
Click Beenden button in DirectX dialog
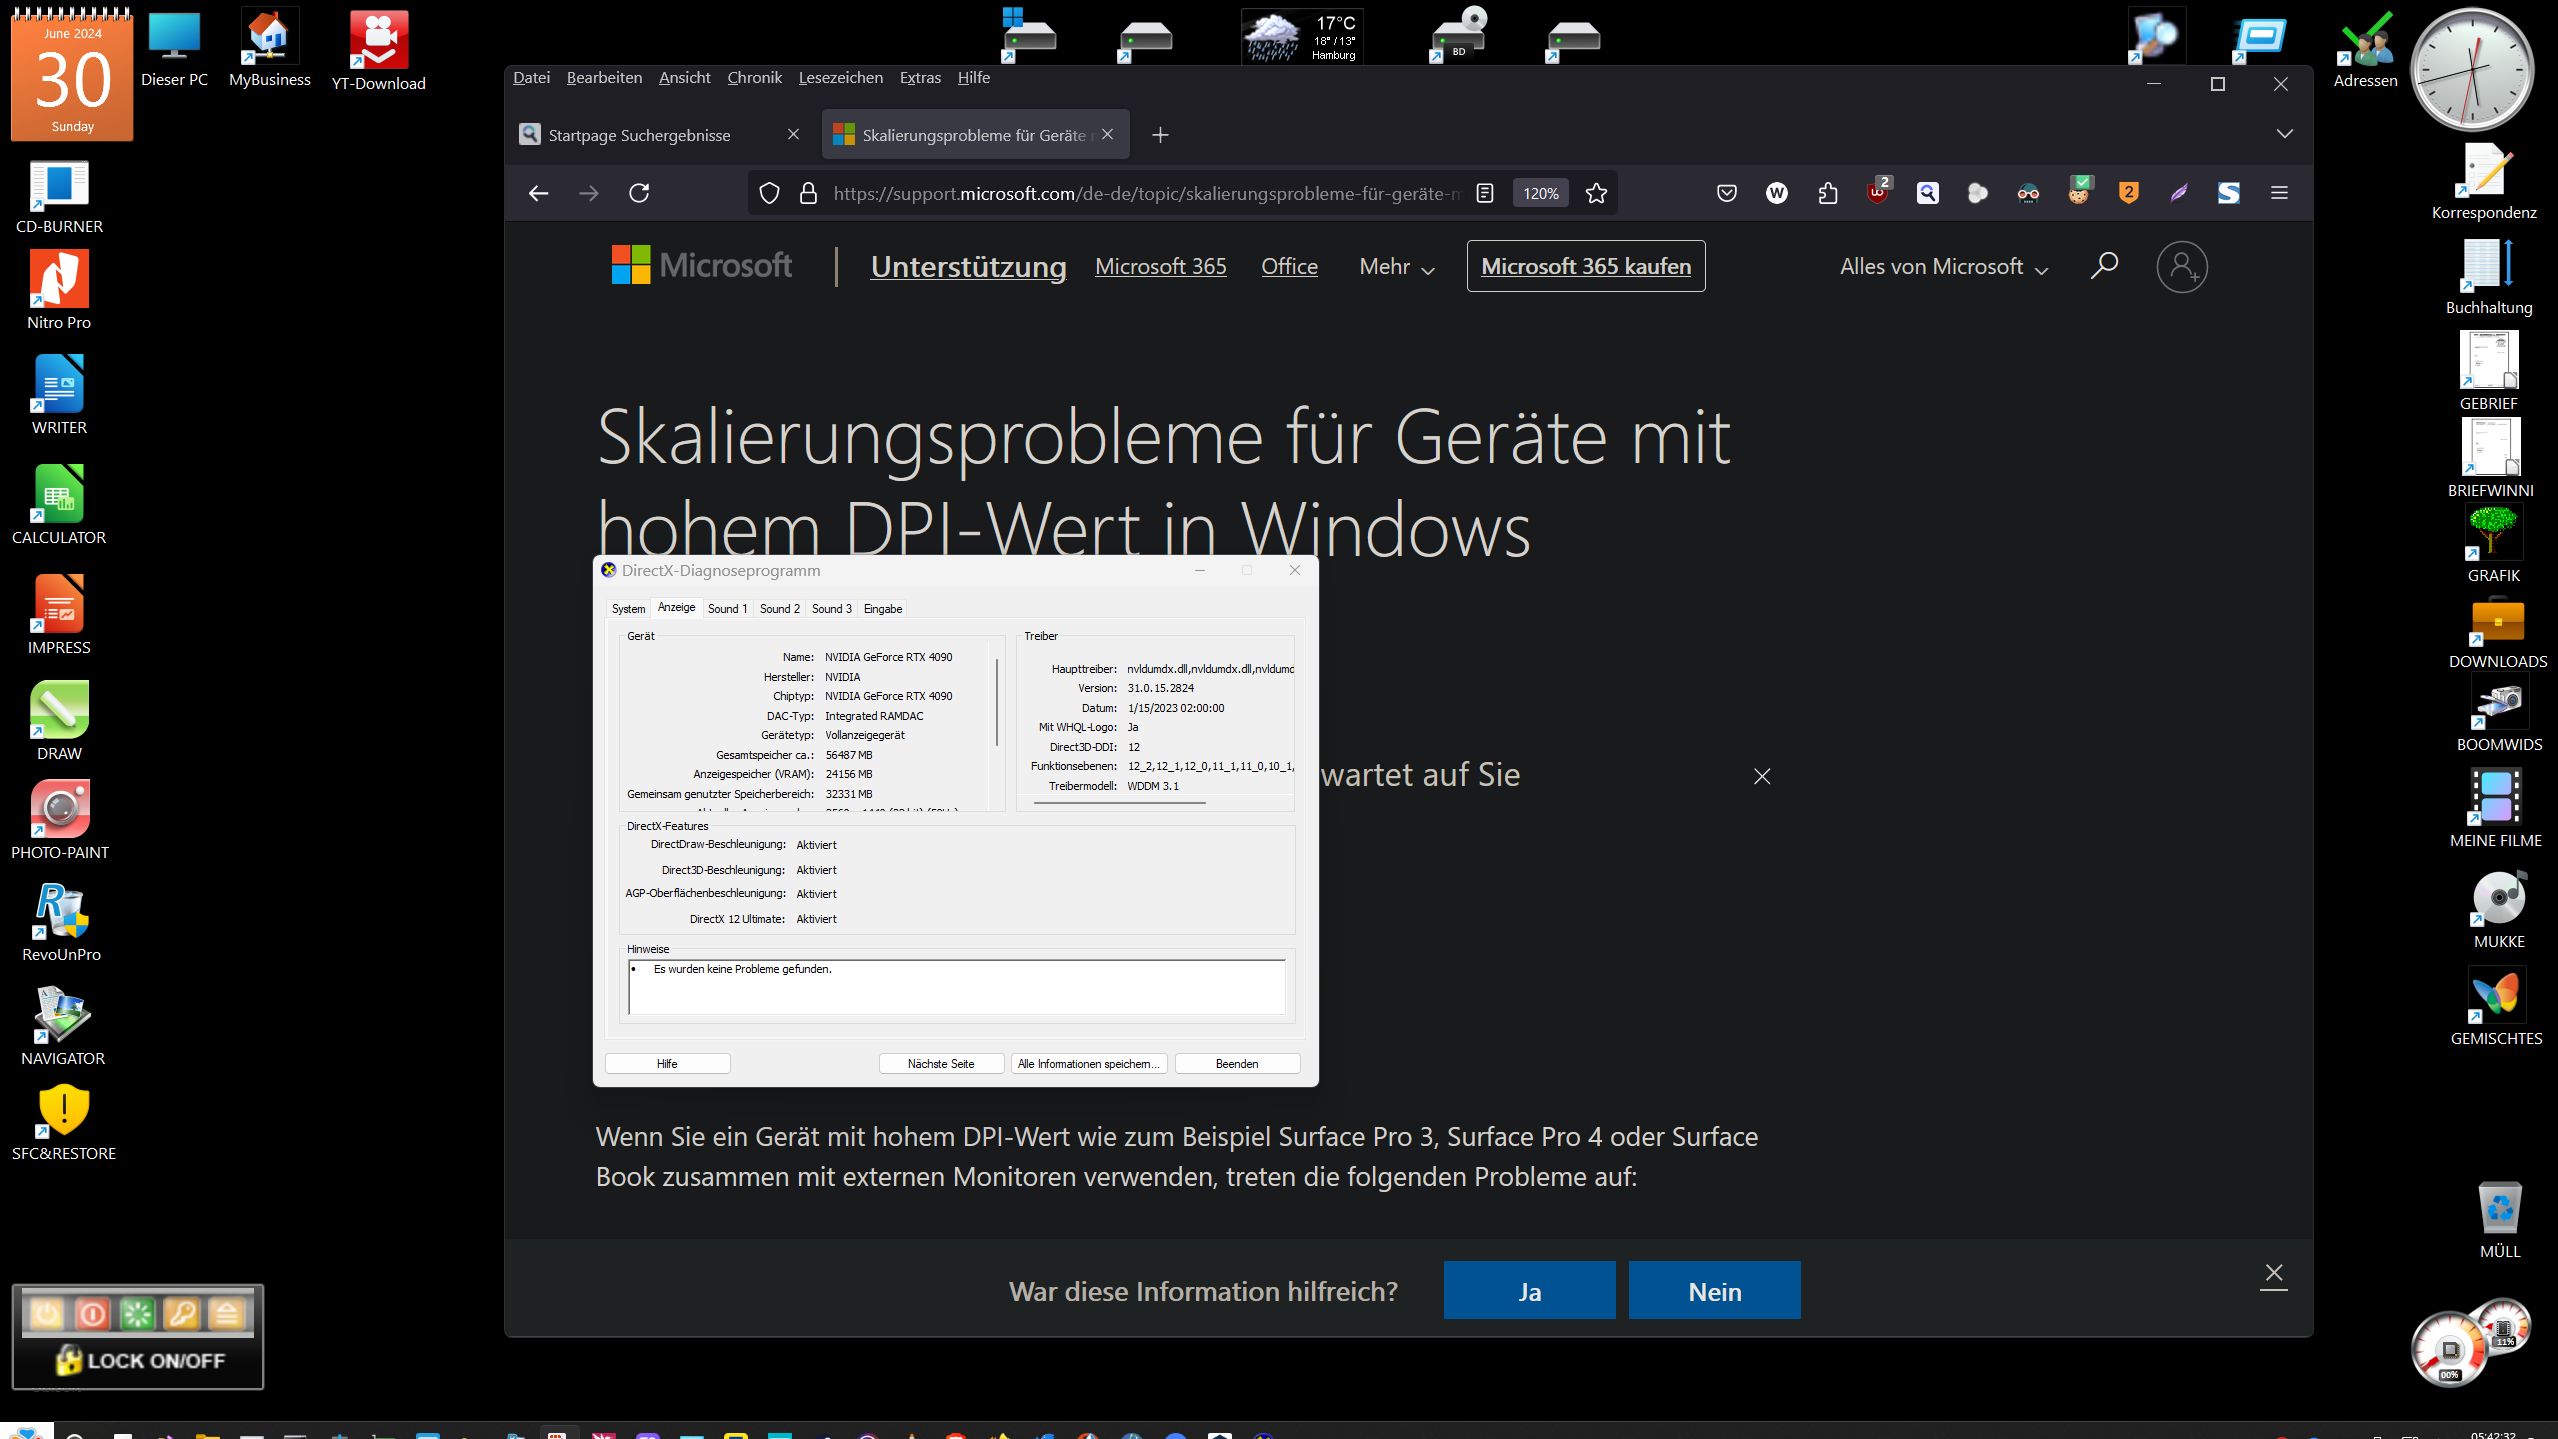(x=1237, y=1064)
